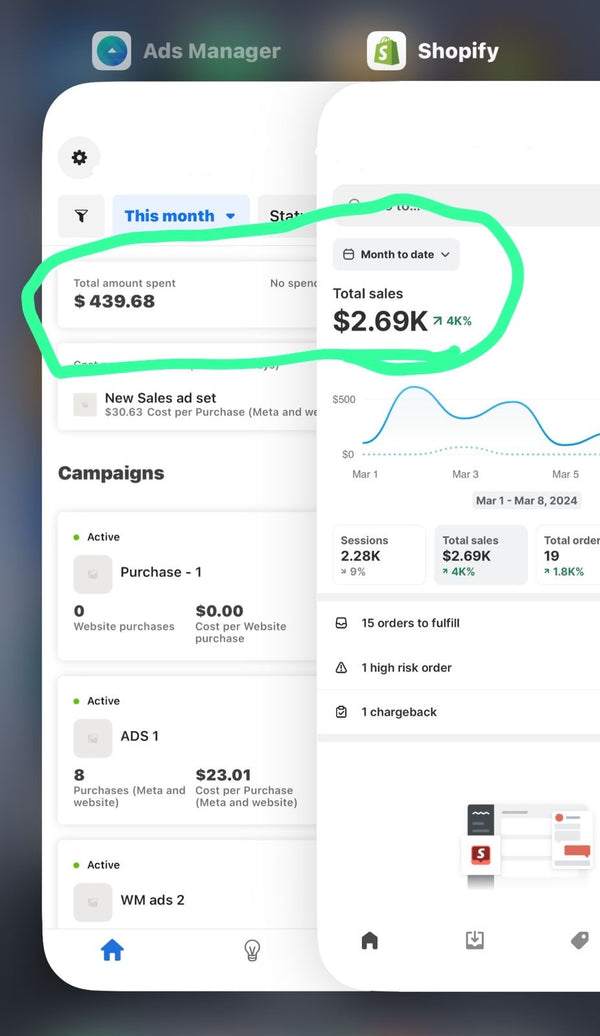Tap the Shopify app icon
This screenshot has width=600, height=1036.
click(386, 51)
